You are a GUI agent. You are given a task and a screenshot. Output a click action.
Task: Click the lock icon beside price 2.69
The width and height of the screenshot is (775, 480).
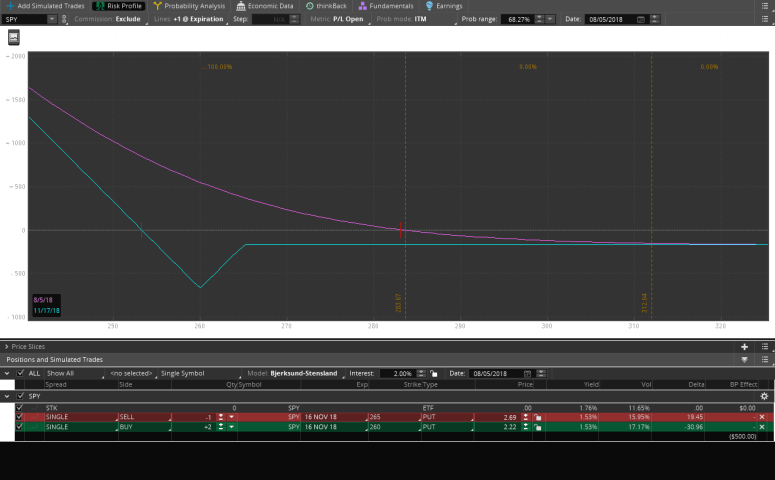(540, 416)
